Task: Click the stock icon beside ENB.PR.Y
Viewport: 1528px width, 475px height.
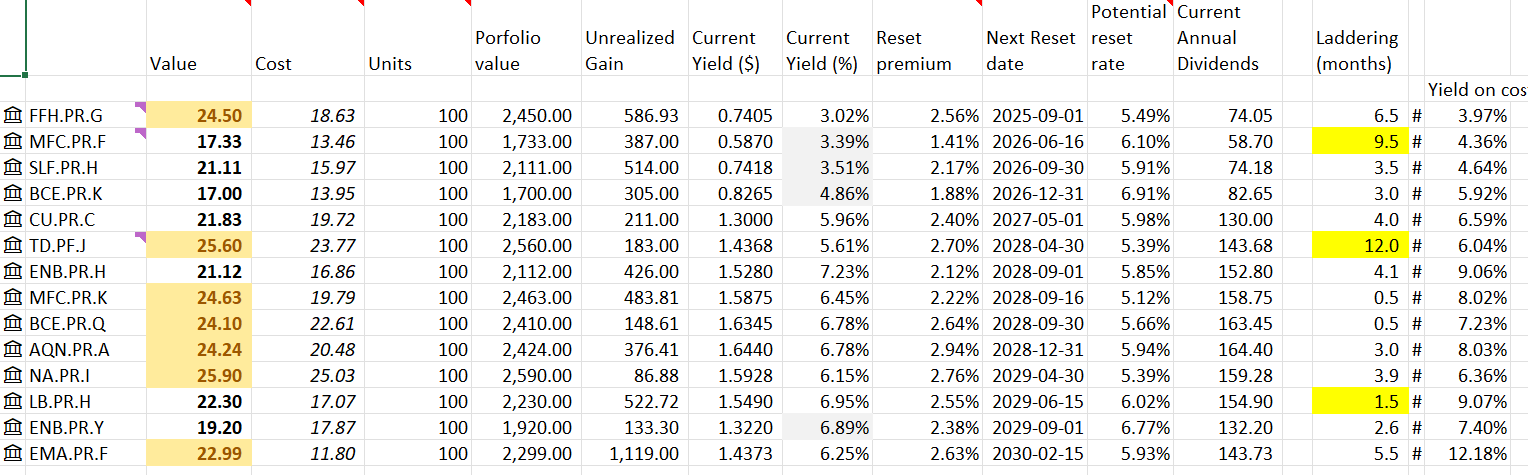Action: pyautogui.click(x=13, y=428)
